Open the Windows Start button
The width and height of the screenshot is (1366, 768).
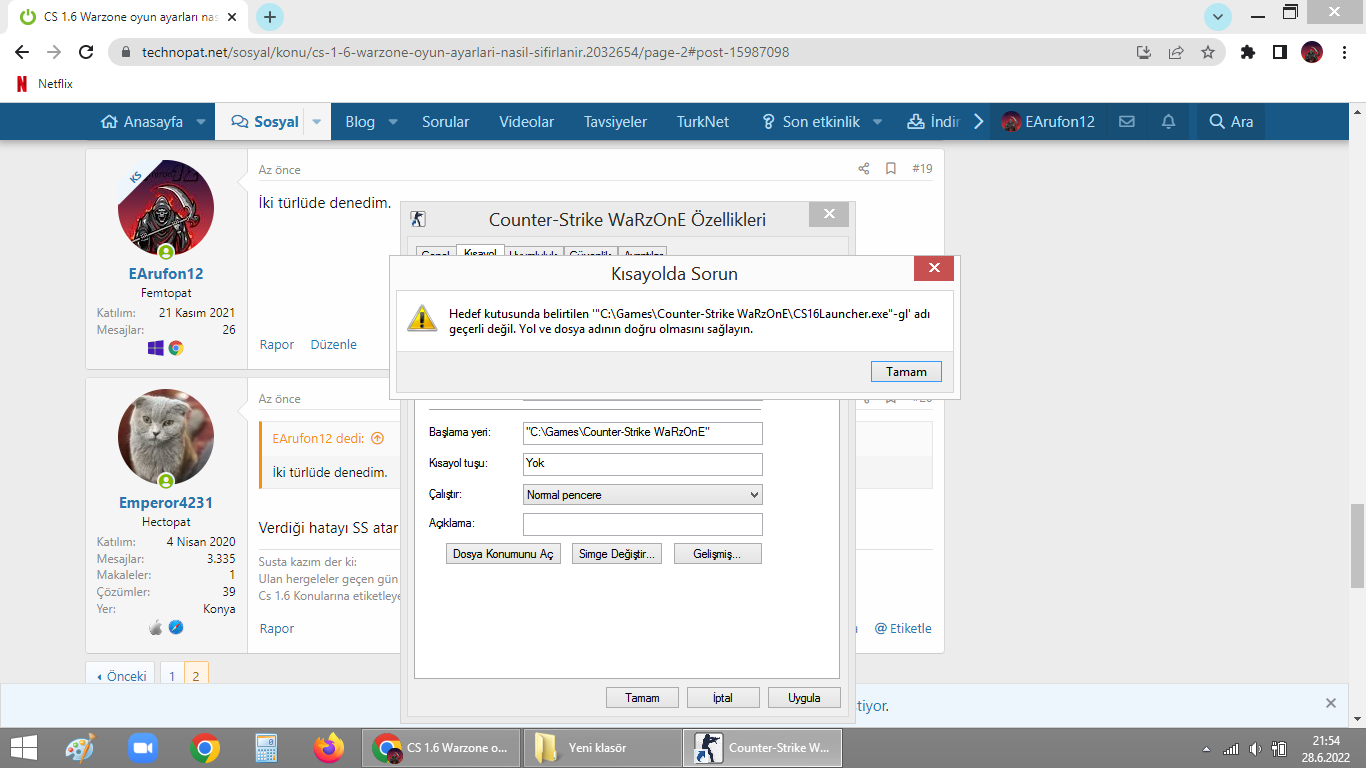coord(23,748)
